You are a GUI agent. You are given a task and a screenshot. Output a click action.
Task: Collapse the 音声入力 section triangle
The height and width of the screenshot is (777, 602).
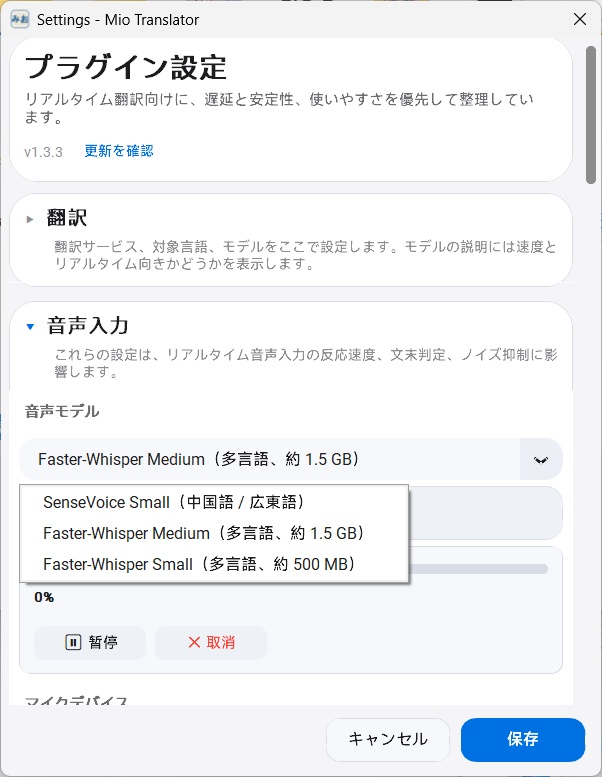(x=30, y=327)
